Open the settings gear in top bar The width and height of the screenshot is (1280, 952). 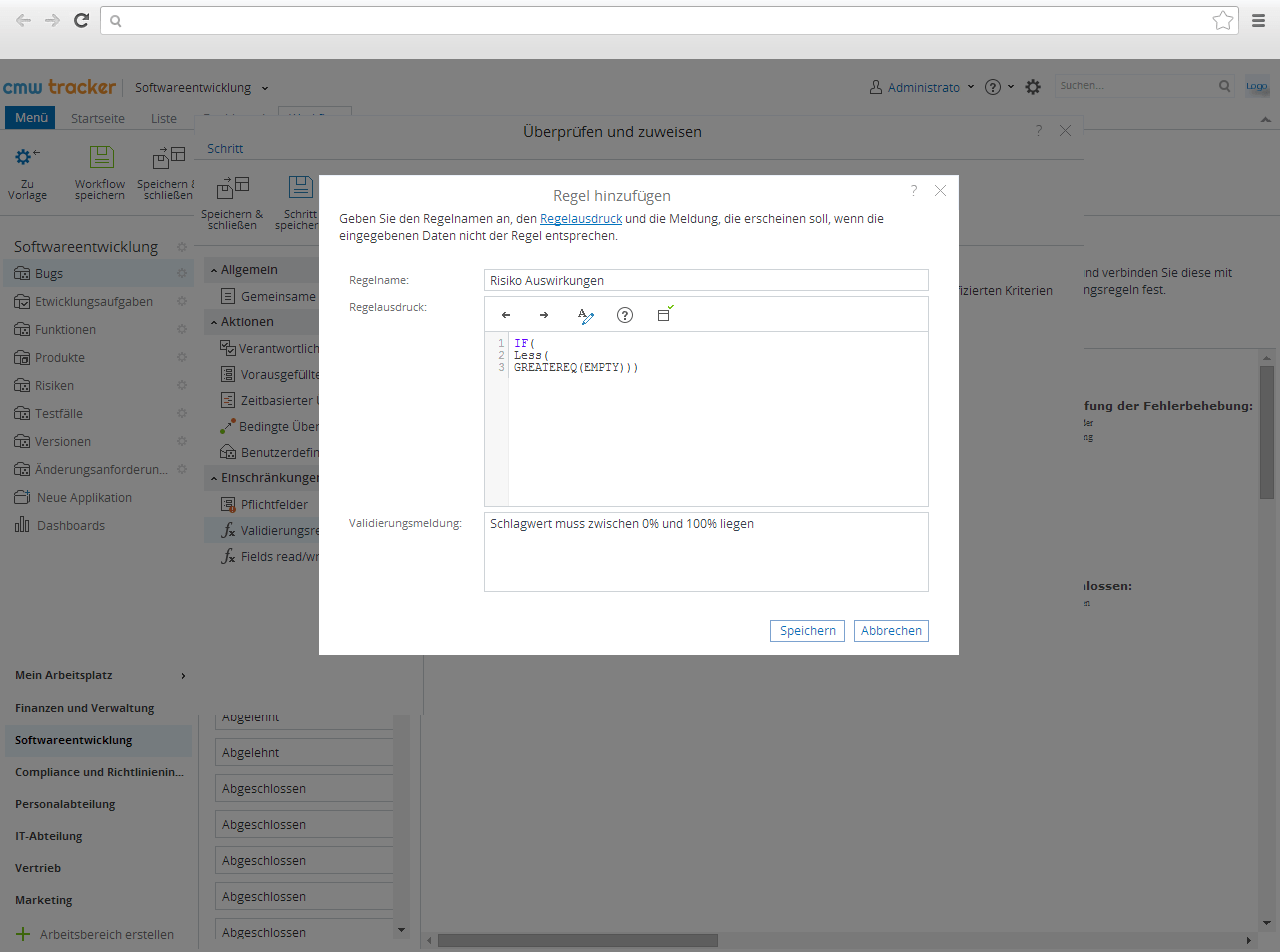(1033, 87)
